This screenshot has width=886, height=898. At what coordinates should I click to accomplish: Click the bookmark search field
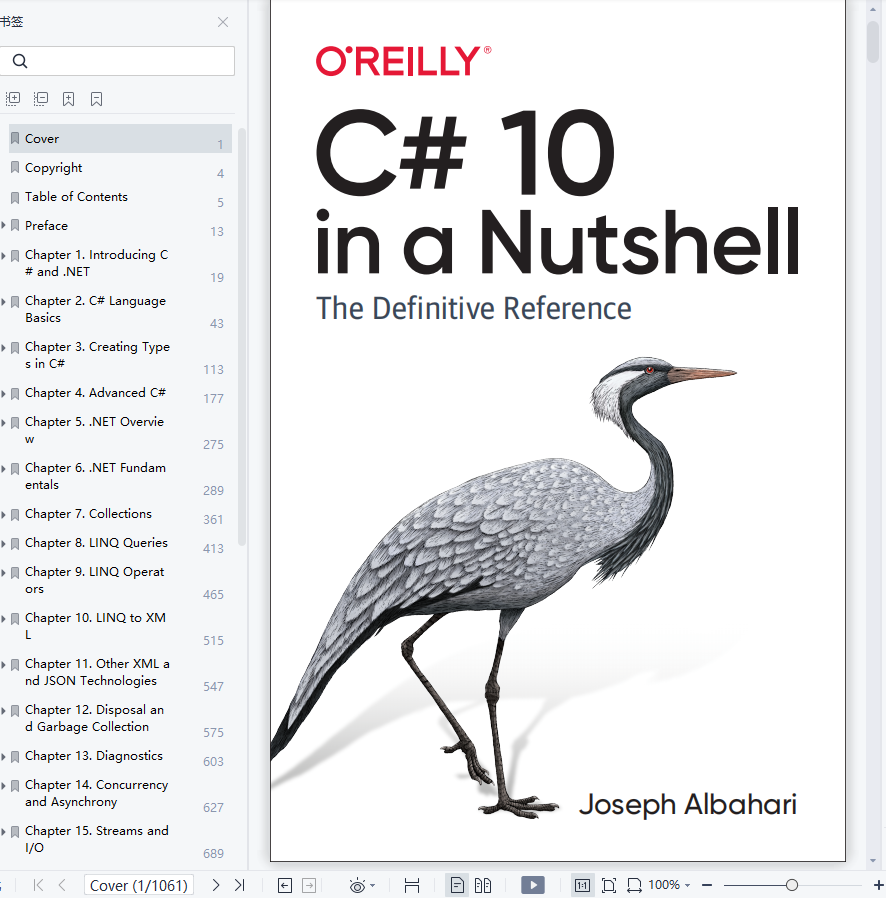[x=117, y=61]
